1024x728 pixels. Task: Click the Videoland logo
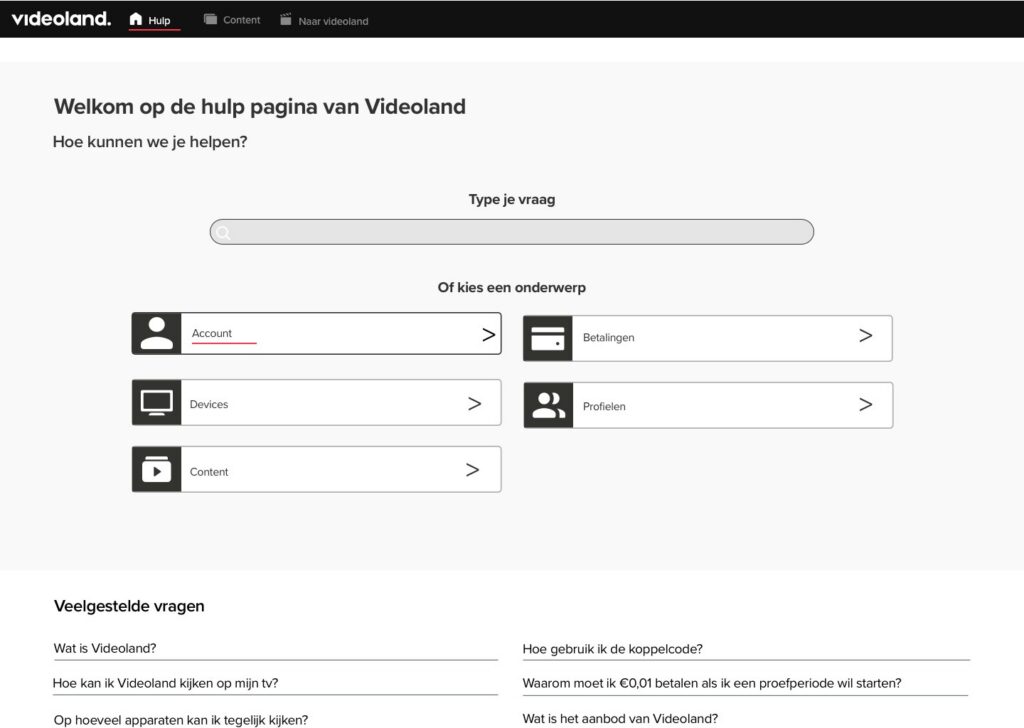pos(61,19)
